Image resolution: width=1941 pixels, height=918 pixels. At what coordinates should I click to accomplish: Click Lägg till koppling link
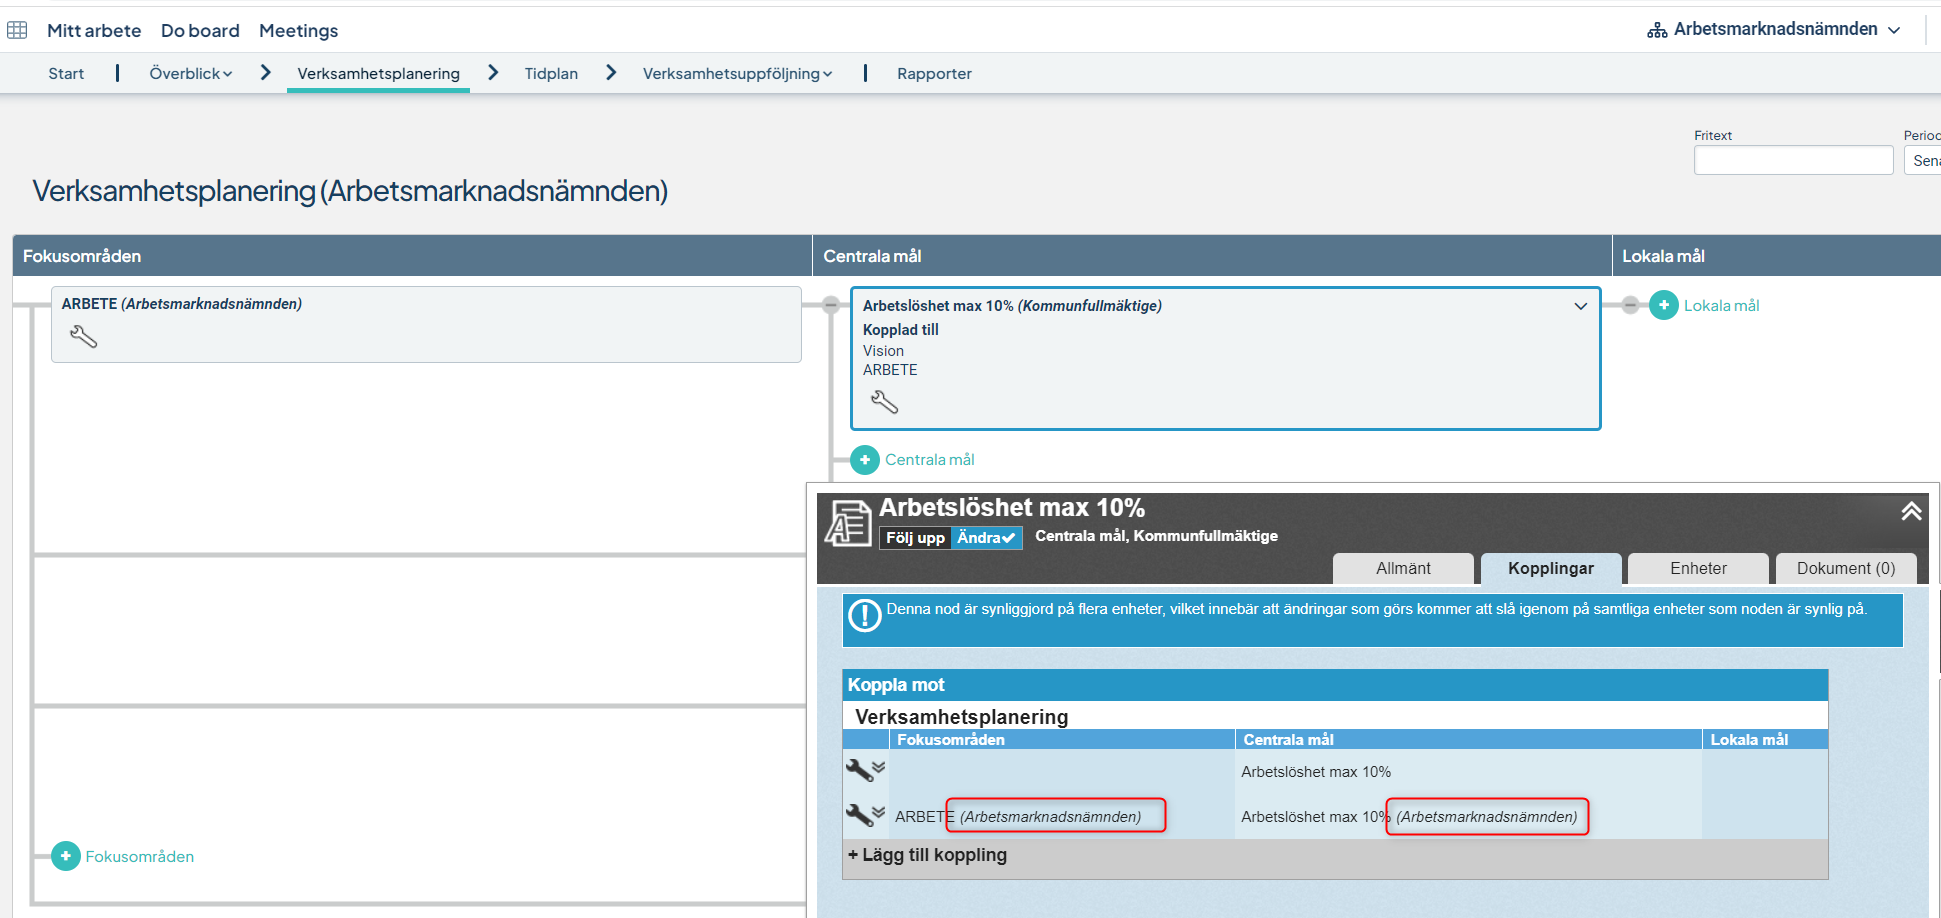tap(927, 855)
